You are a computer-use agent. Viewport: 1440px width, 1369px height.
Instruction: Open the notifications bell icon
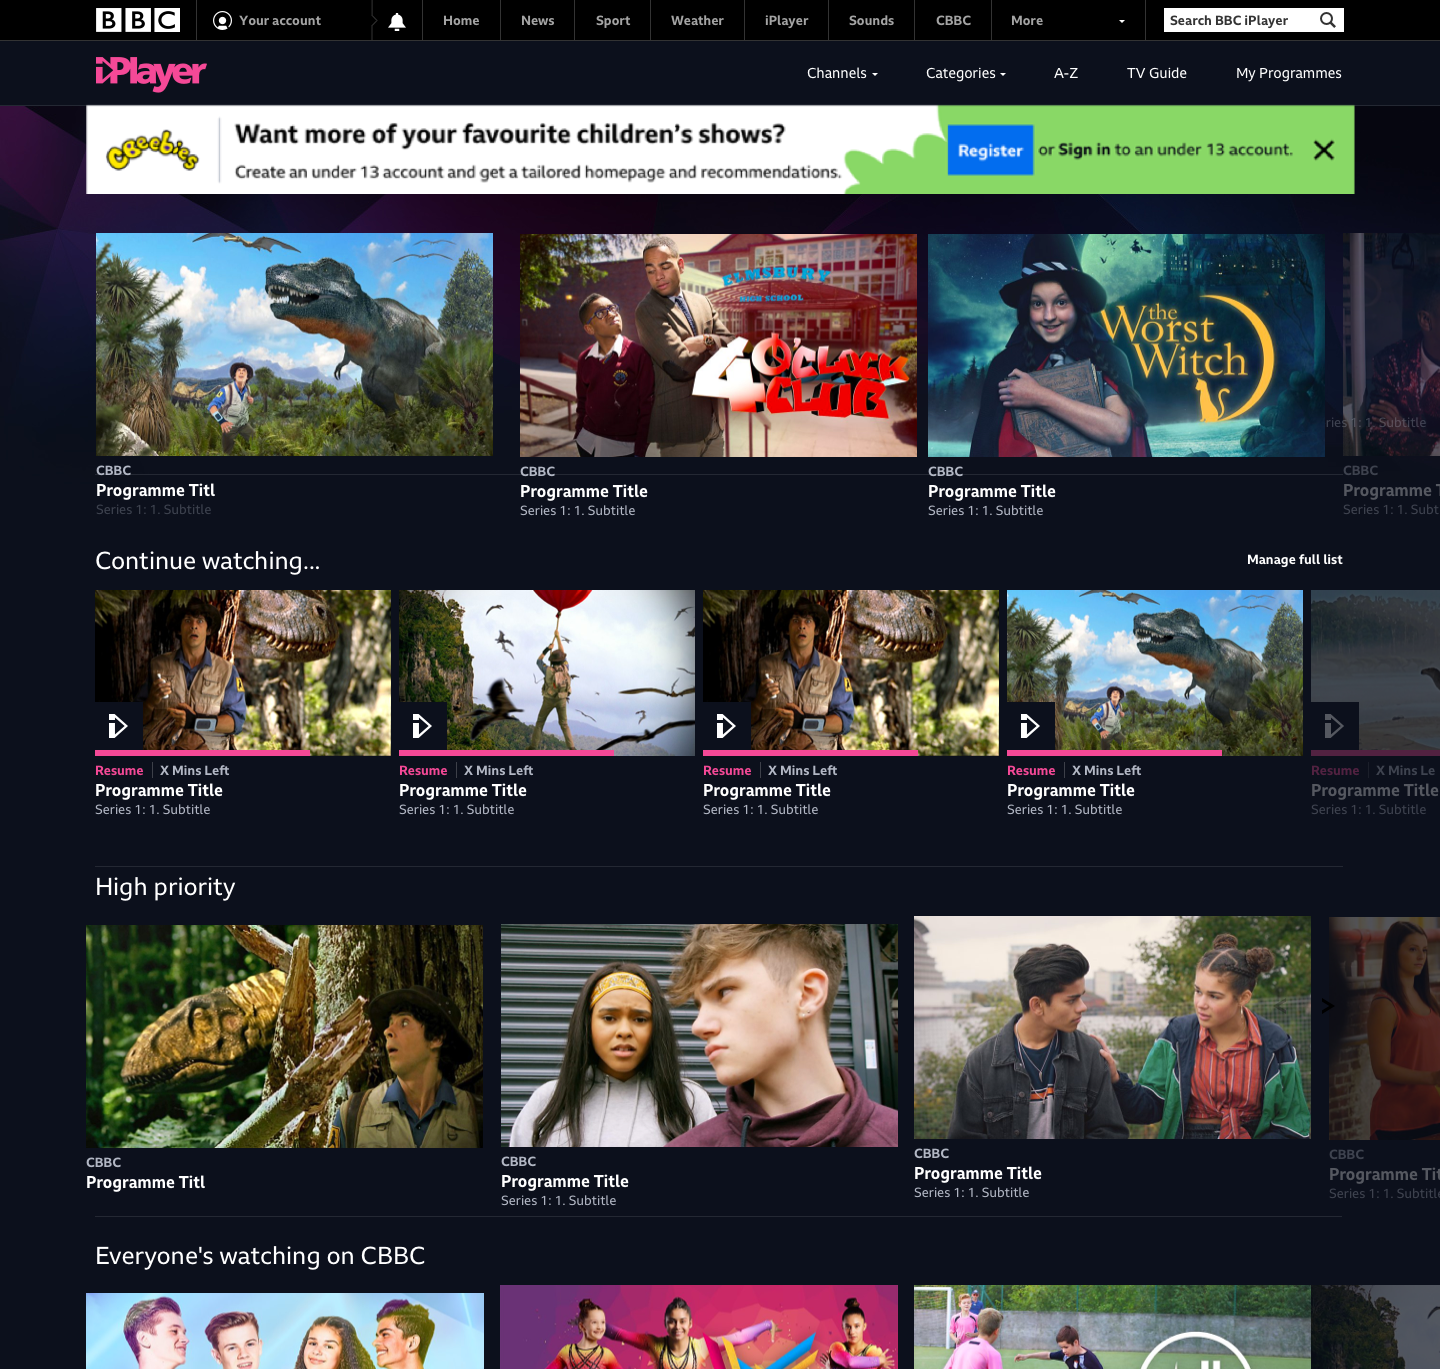point(397,21)
